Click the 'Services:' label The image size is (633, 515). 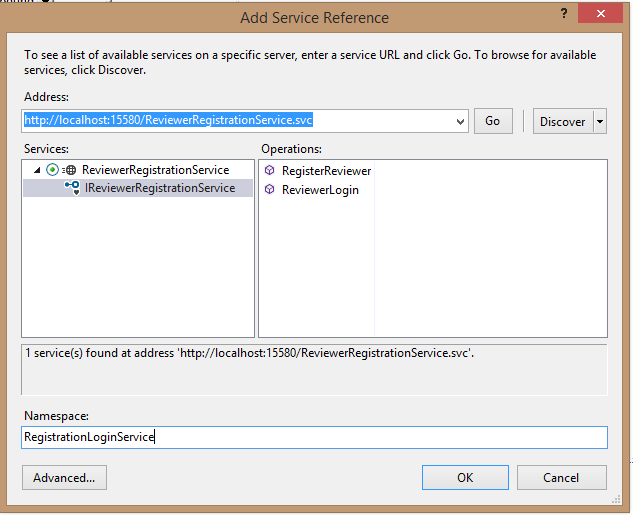(46, 149)
